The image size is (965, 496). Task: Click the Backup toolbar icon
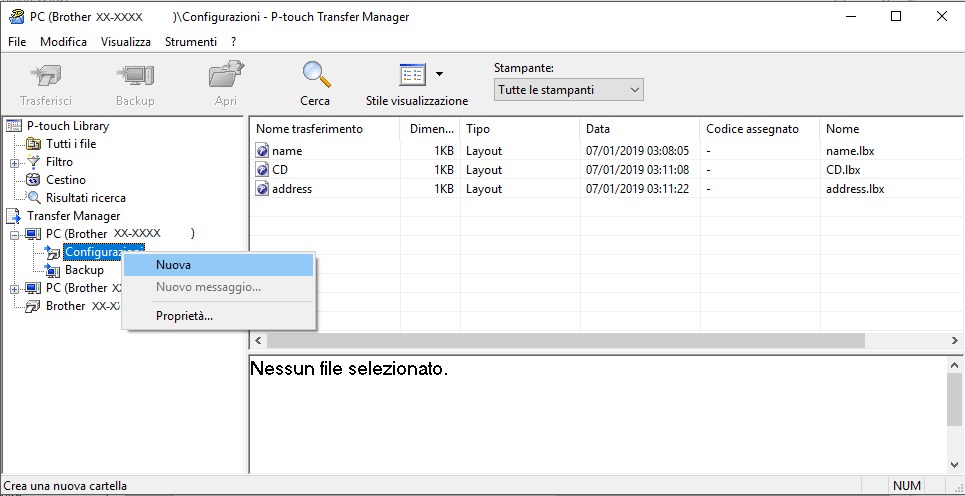click(135, 76)
